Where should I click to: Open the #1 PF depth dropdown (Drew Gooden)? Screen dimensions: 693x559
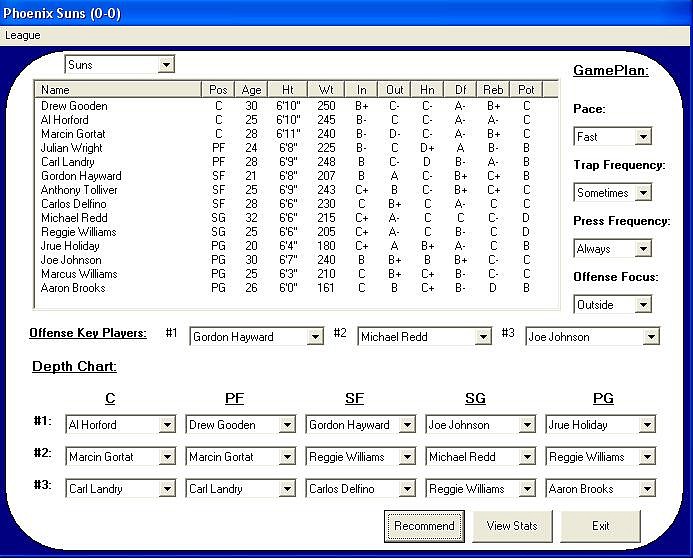241,425
